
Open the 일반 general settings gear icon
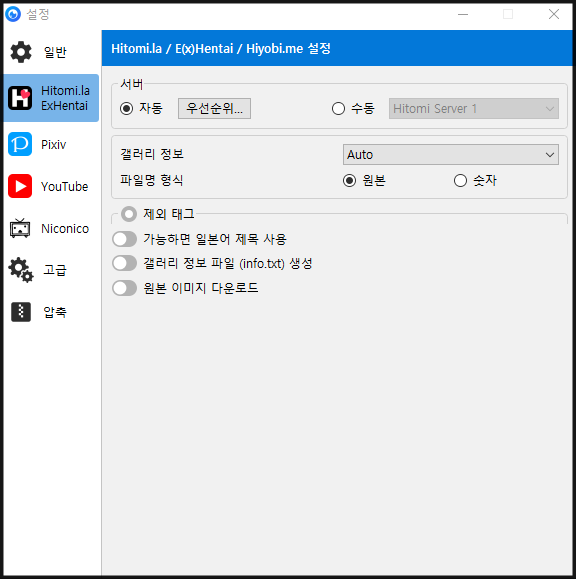pos(21,52)
